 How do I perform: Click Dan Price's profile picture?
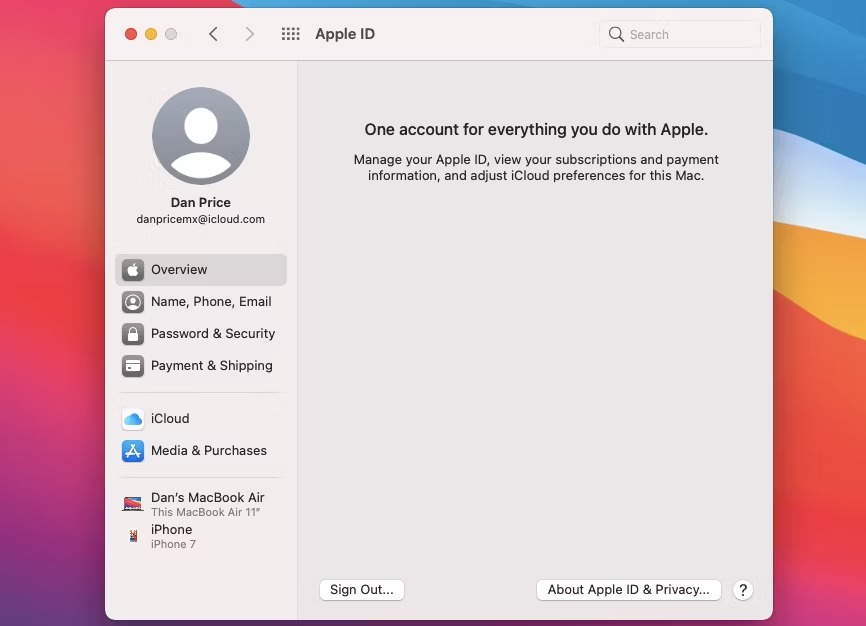200,136
